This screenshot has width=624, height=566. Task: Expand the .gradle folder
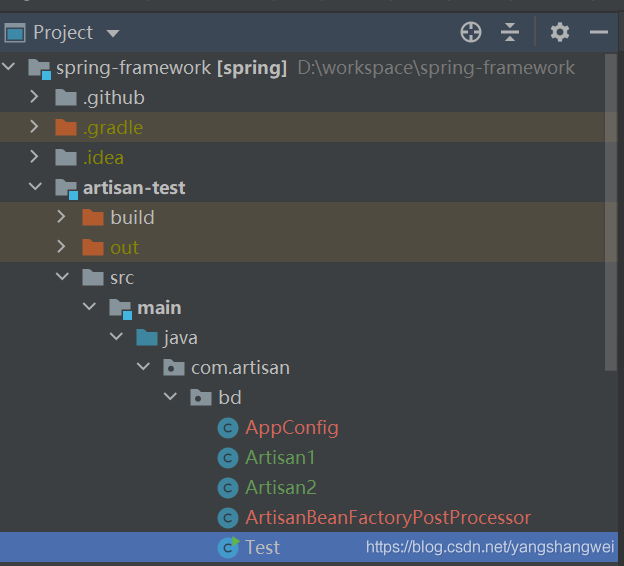(x=34, y=127)
